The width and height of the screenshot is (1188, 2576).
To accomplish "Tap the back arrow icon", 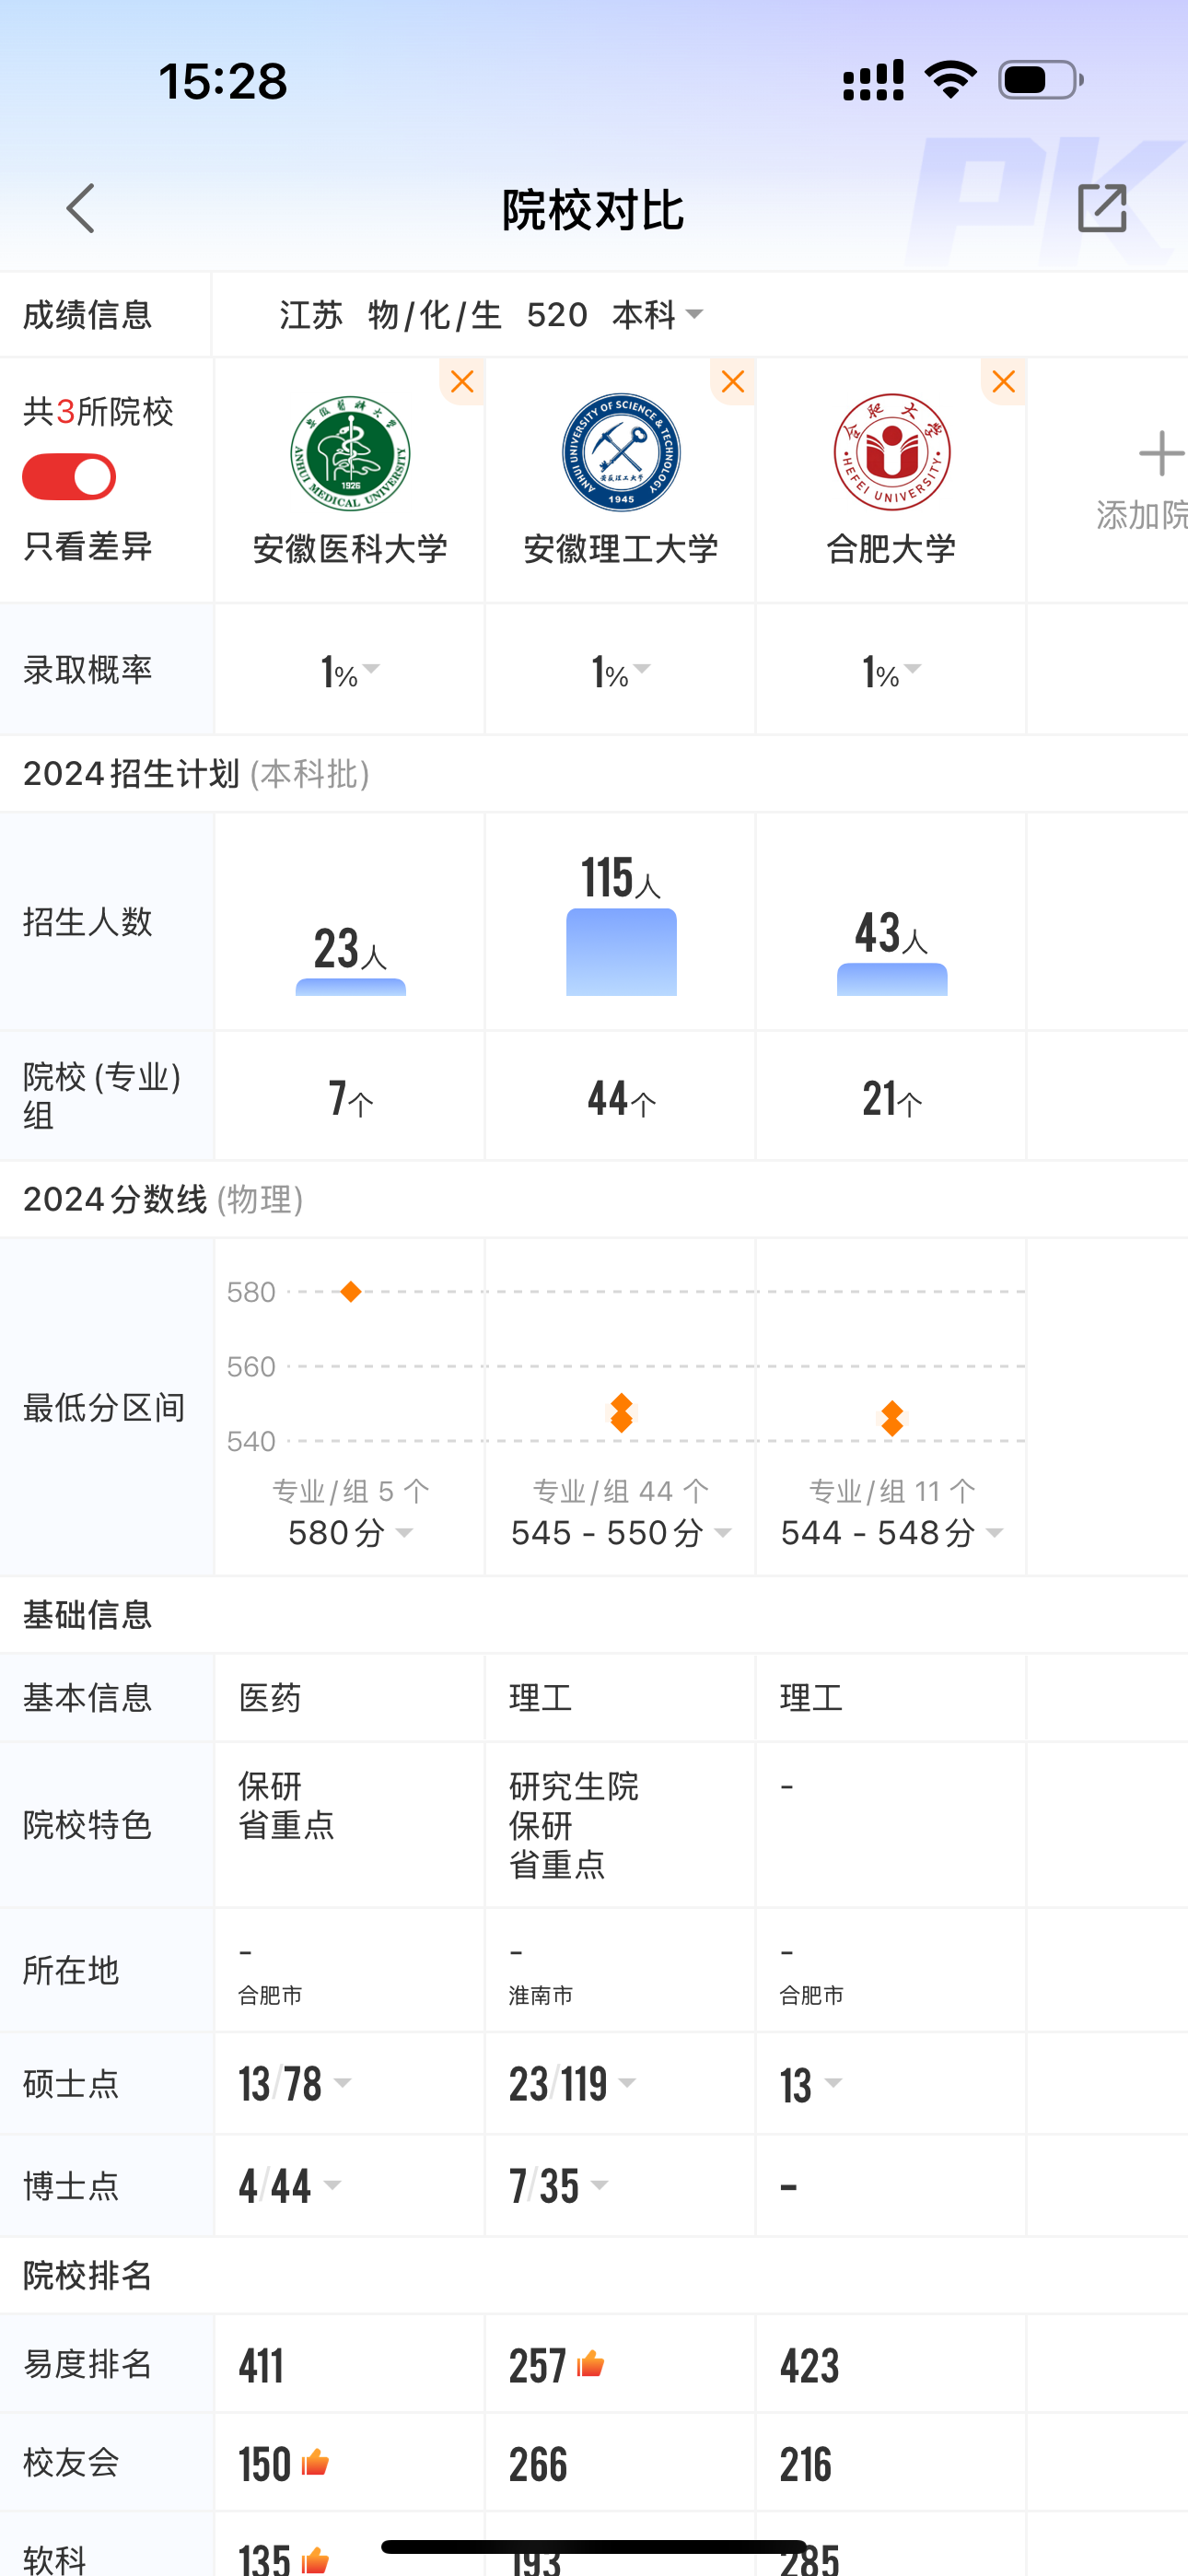I will (81, 208).
